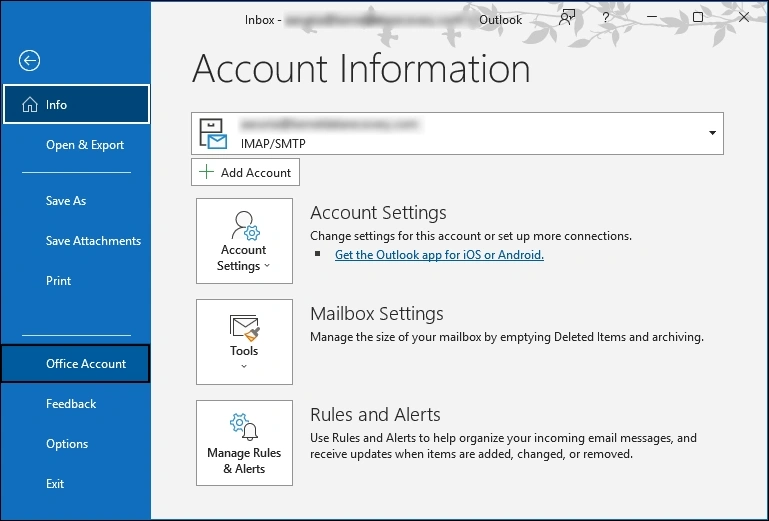
Task: Open the Coming Soon feedback icon in title bar
Action: pos(567,18)
